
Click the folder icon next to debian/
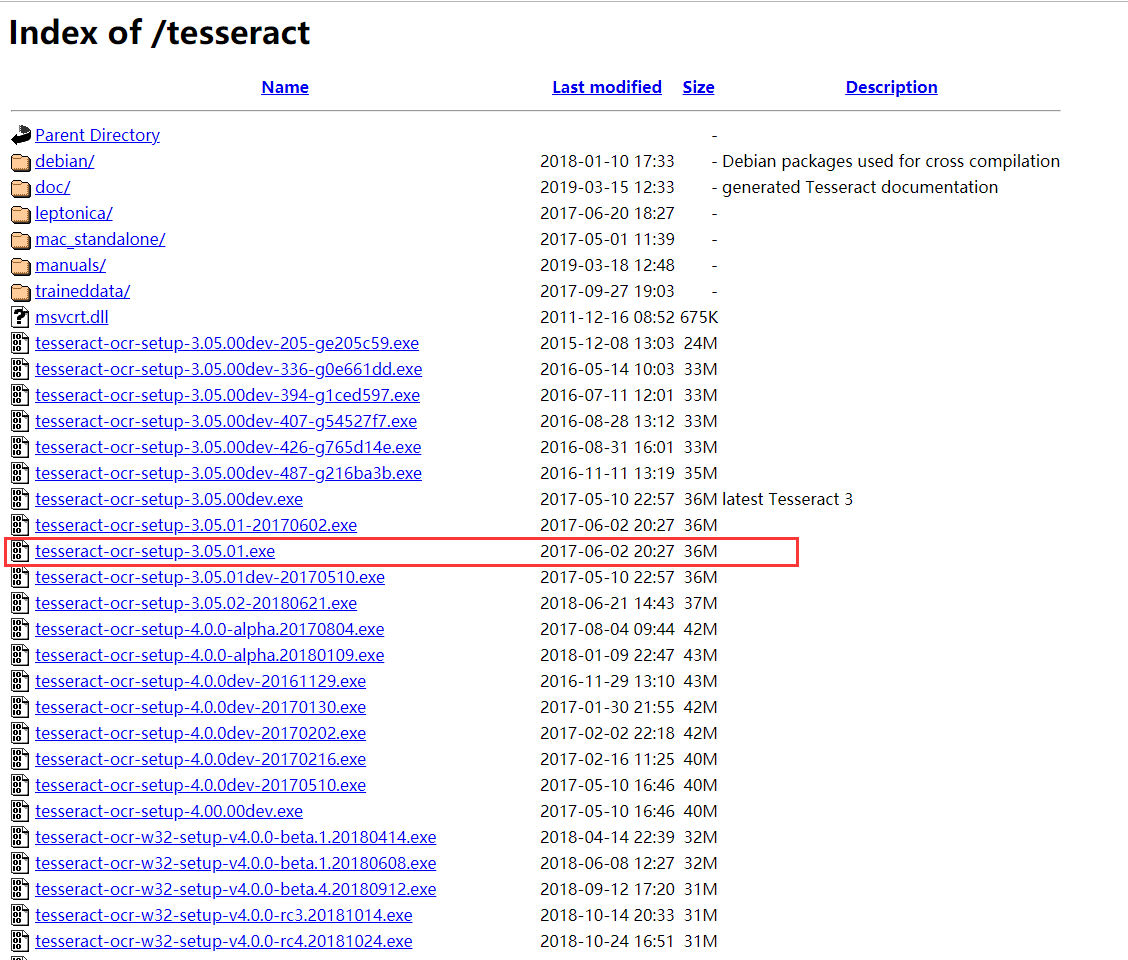21,162
